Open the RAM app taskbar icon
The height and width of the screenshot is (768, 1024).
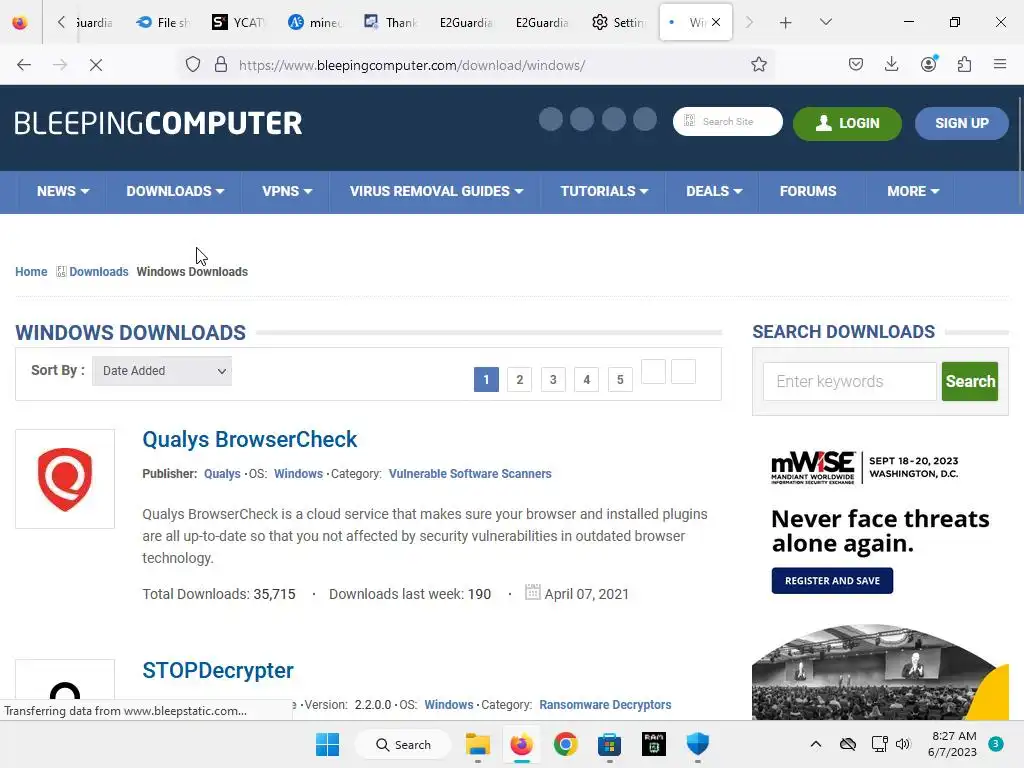pos(654,744)
